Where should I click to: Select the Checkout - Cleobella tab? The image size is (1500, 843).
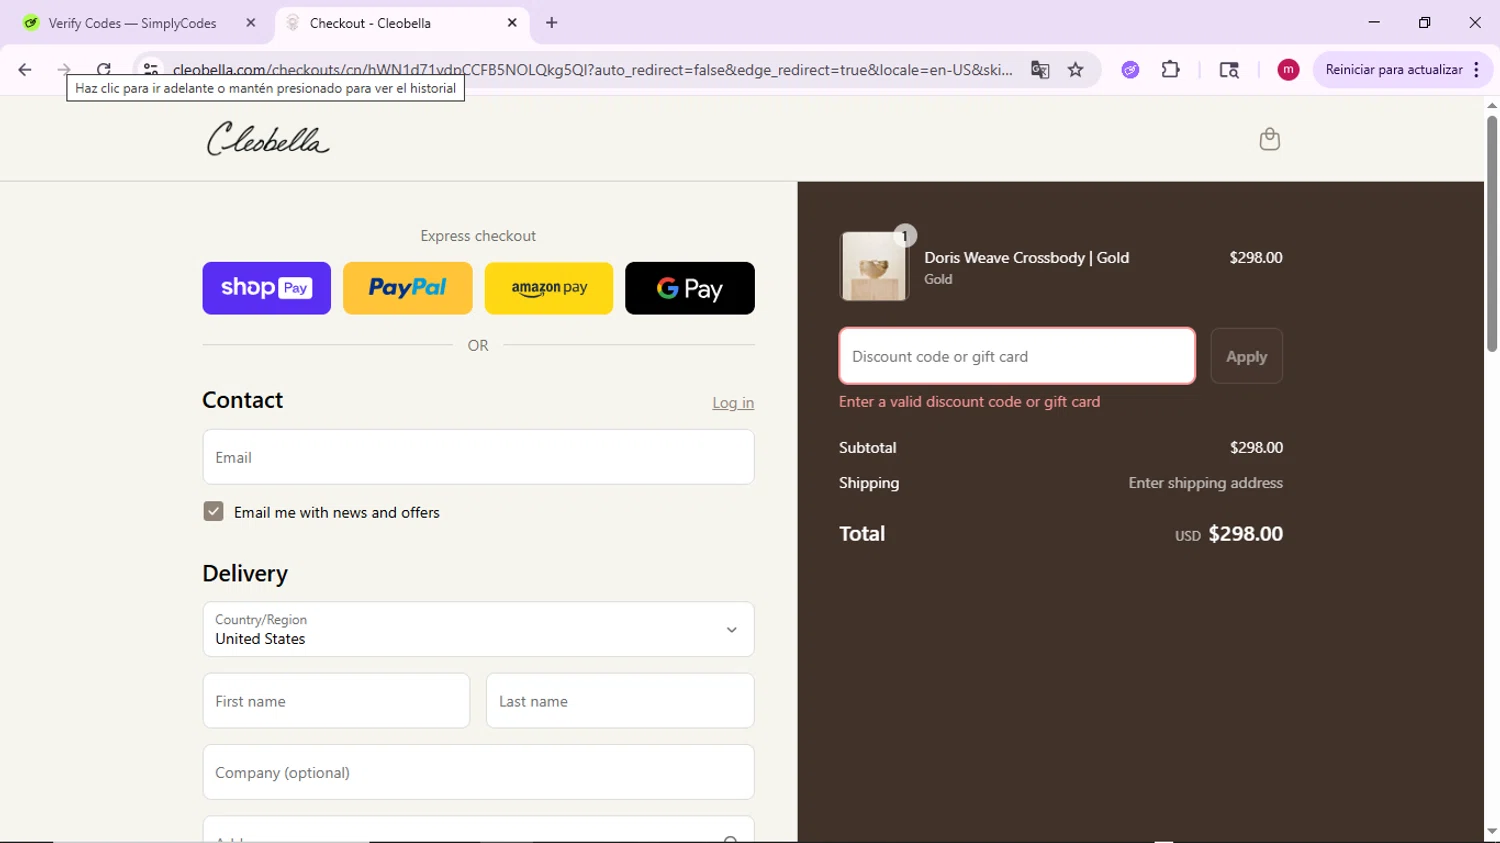pos(400,23)
